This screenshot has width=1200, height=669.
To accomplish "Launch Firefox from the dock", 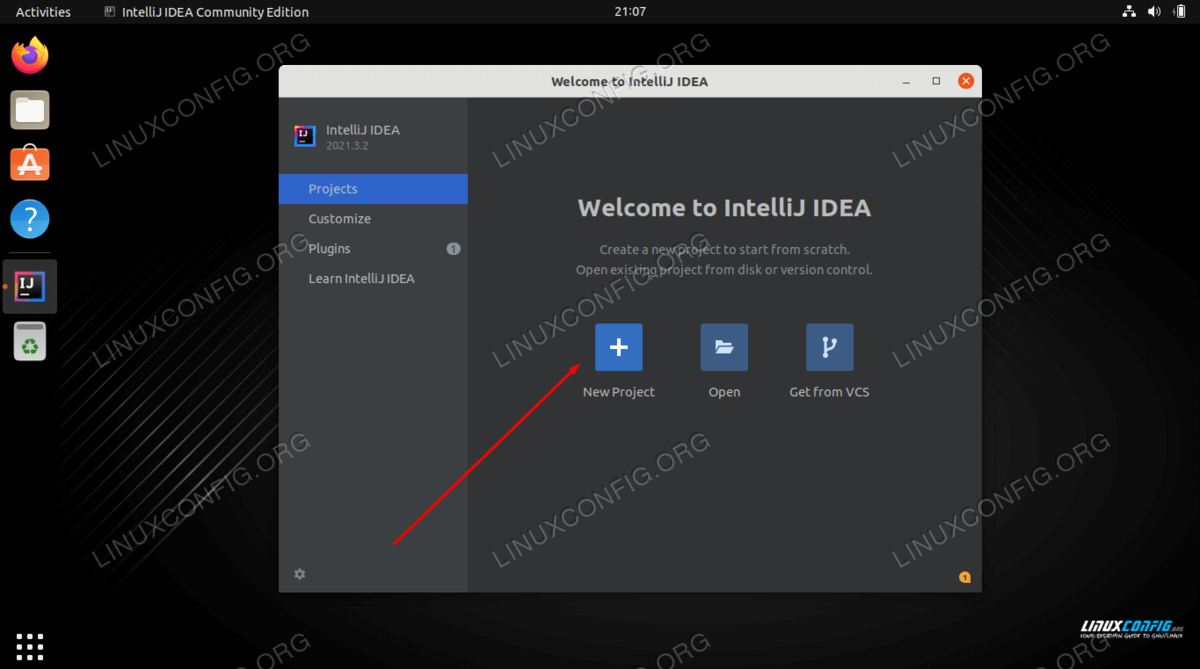I will [x=30, y=55].
